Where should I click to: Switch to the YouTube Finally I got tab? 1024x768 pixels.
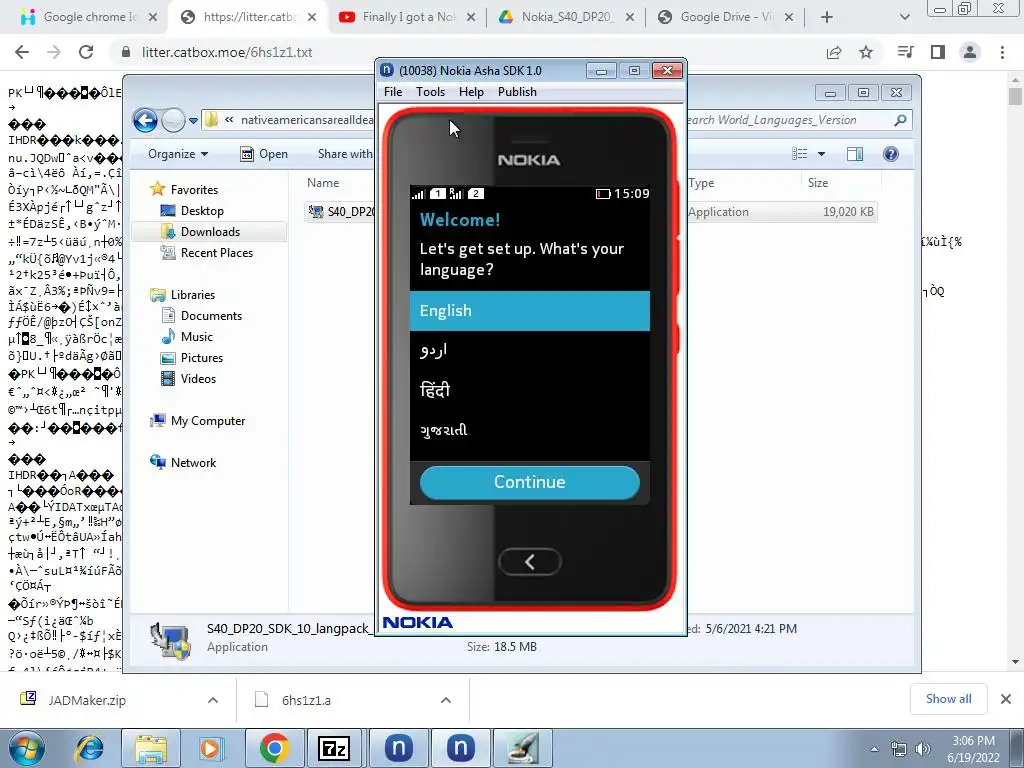[x=408, y=17]
